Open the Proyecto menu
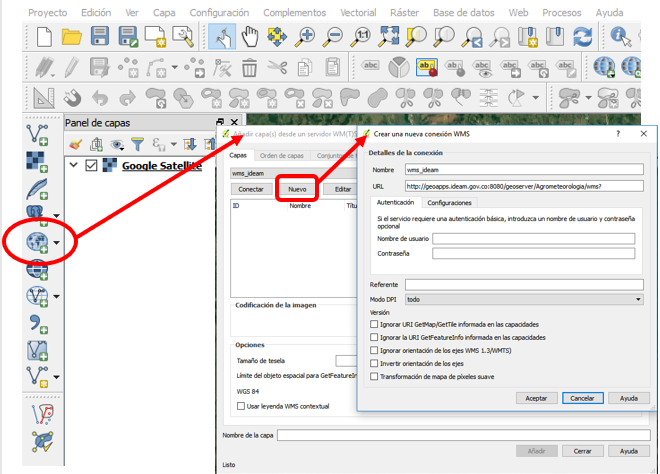 click(x=48, y=13)
